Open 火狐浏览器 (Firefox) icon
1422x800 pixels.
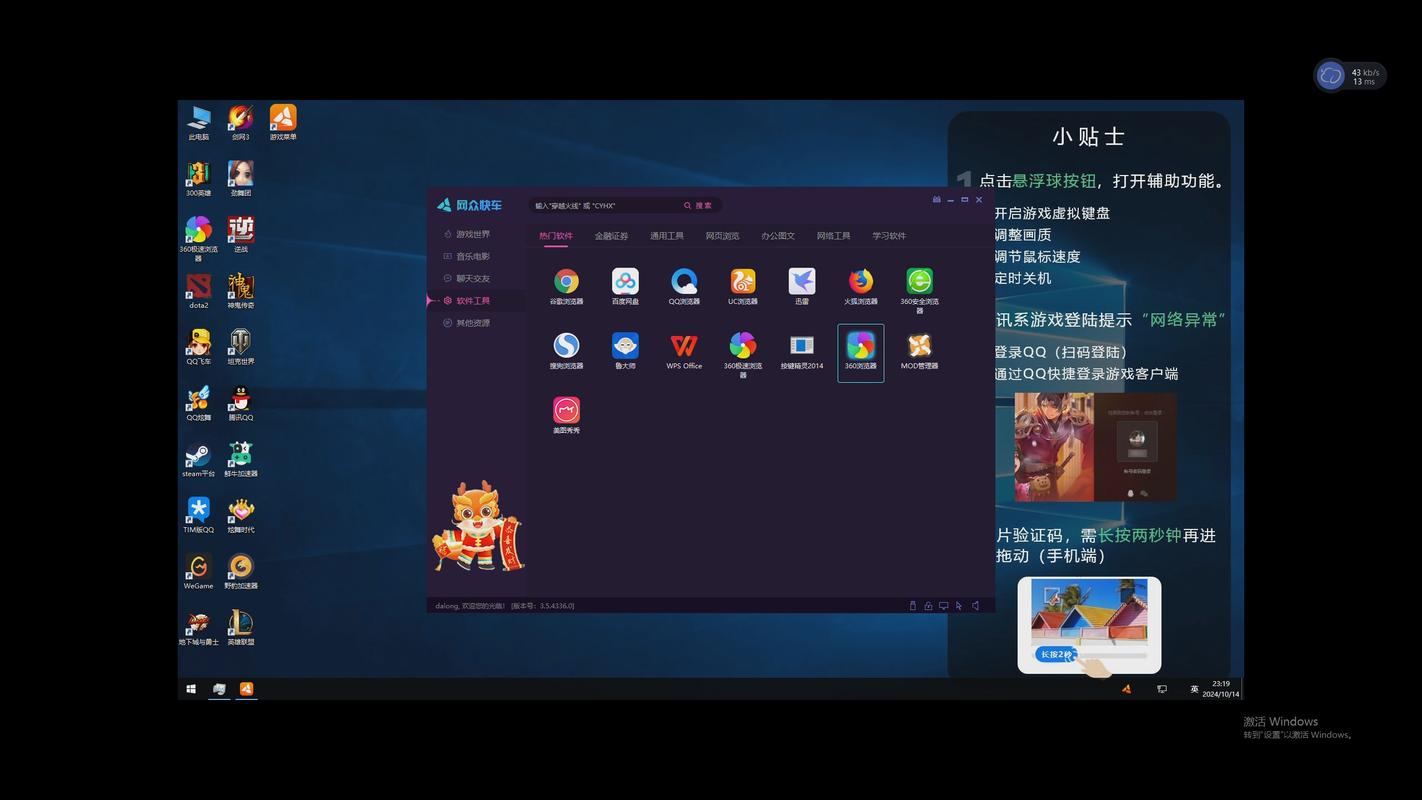859,282
